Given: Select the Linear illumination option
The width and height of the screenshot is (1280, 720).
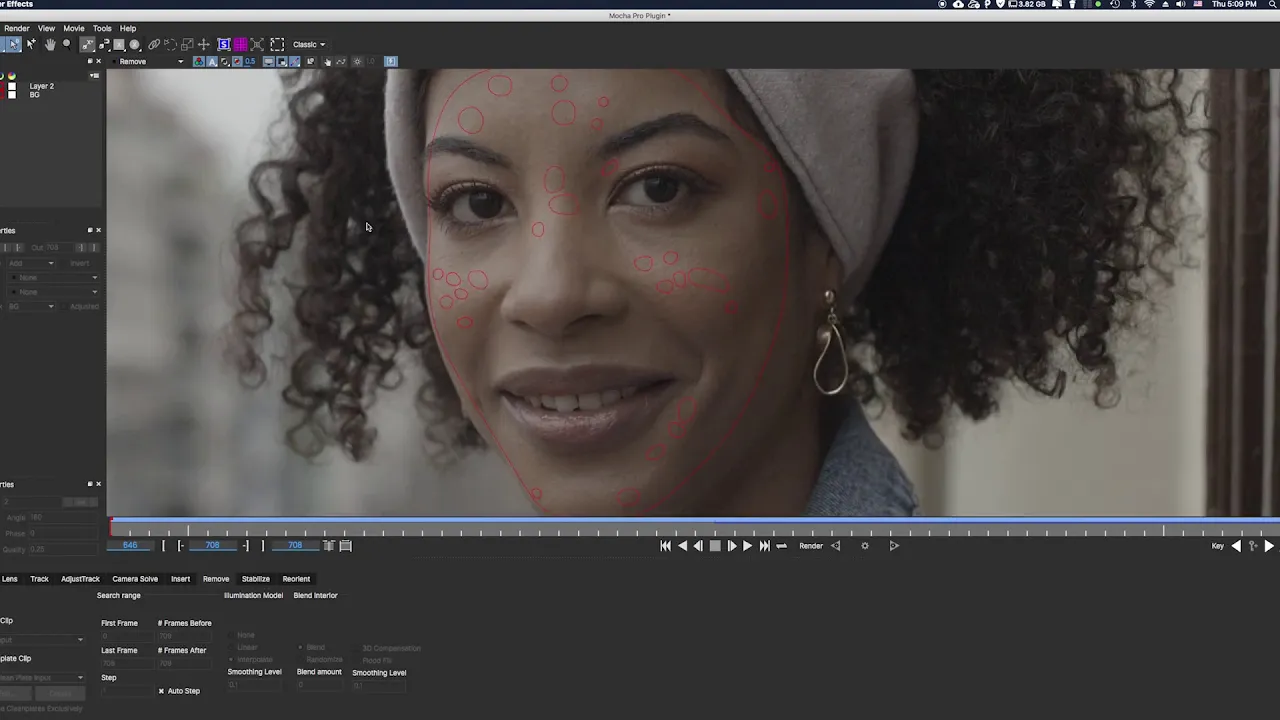Looking at the screenshot, I should (x=242, y=647).
